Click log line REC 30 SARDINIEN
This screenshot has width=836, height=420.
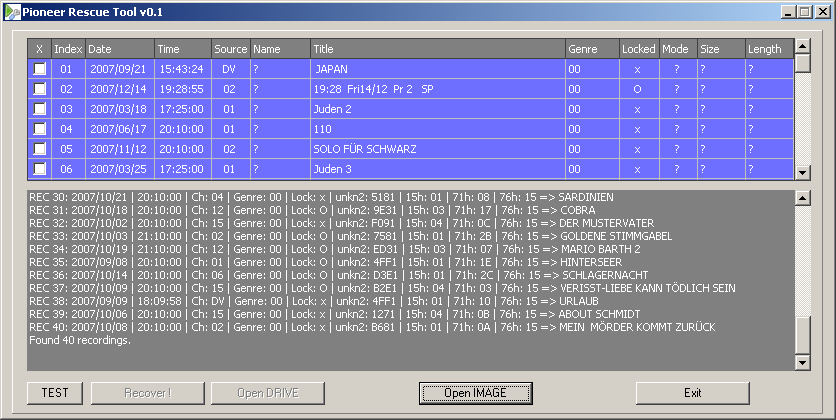pos(321,197)
